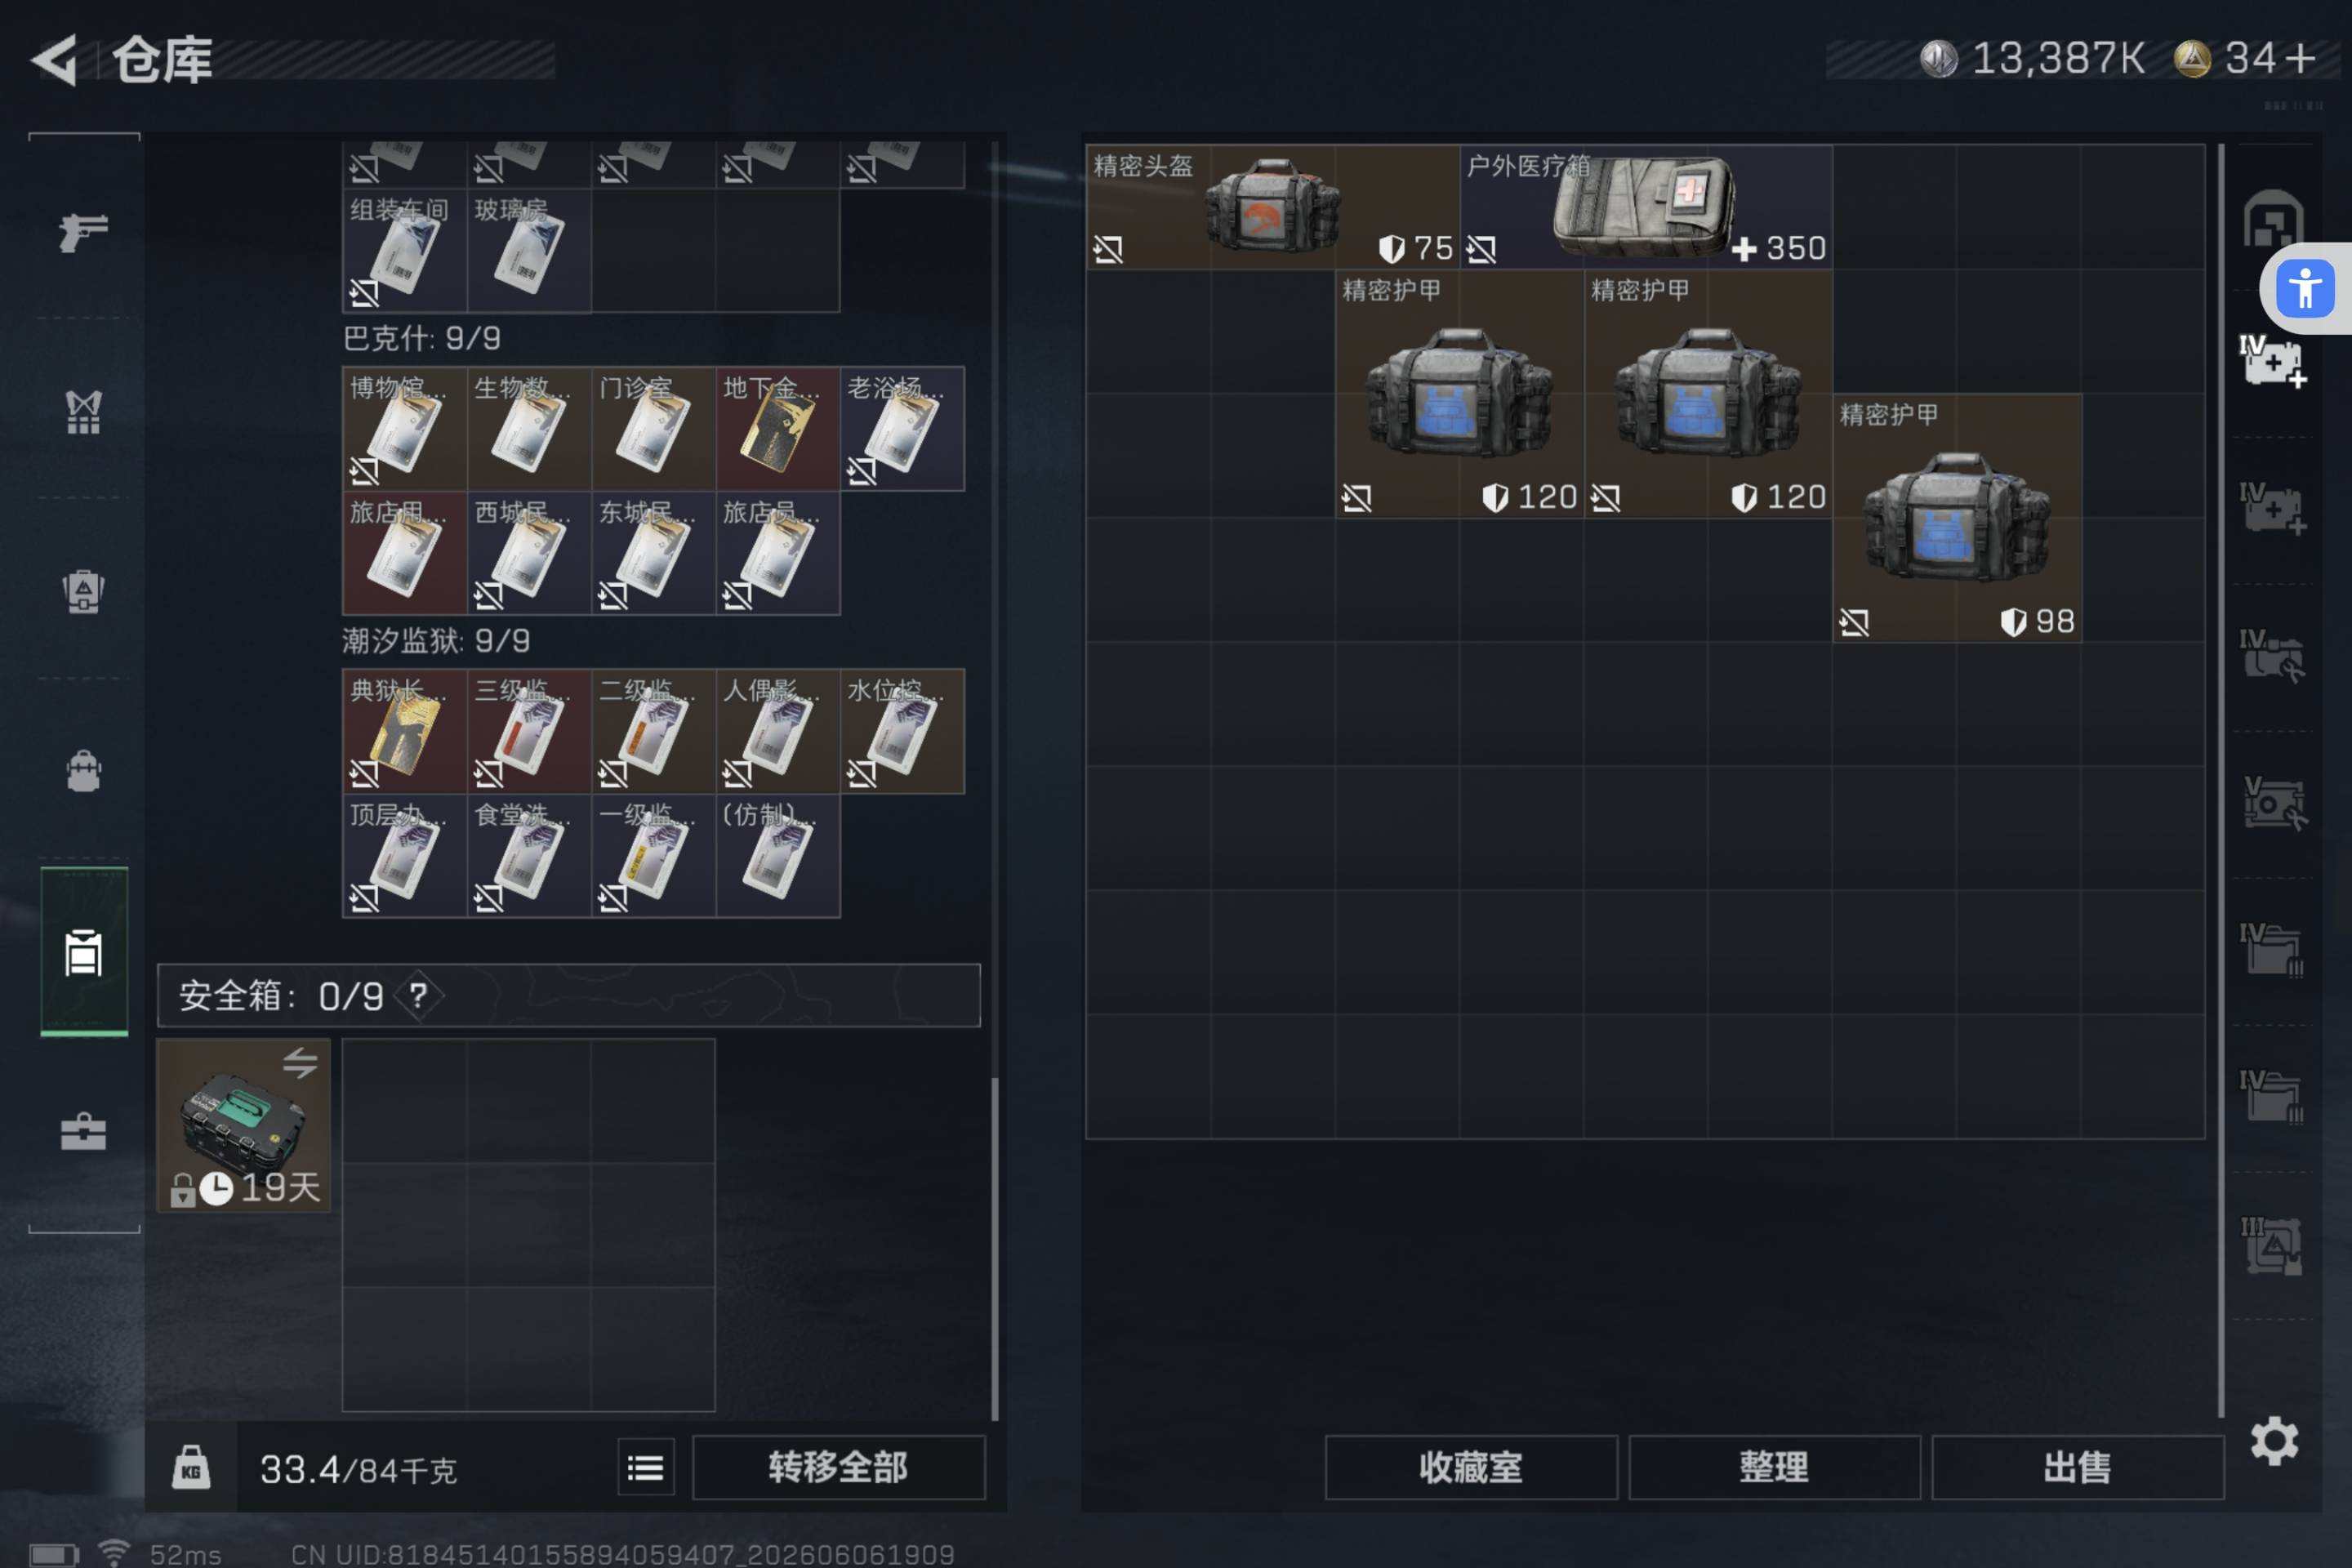Select the 一级监 keycard
2352x1568 pixels.
[653, 856]
